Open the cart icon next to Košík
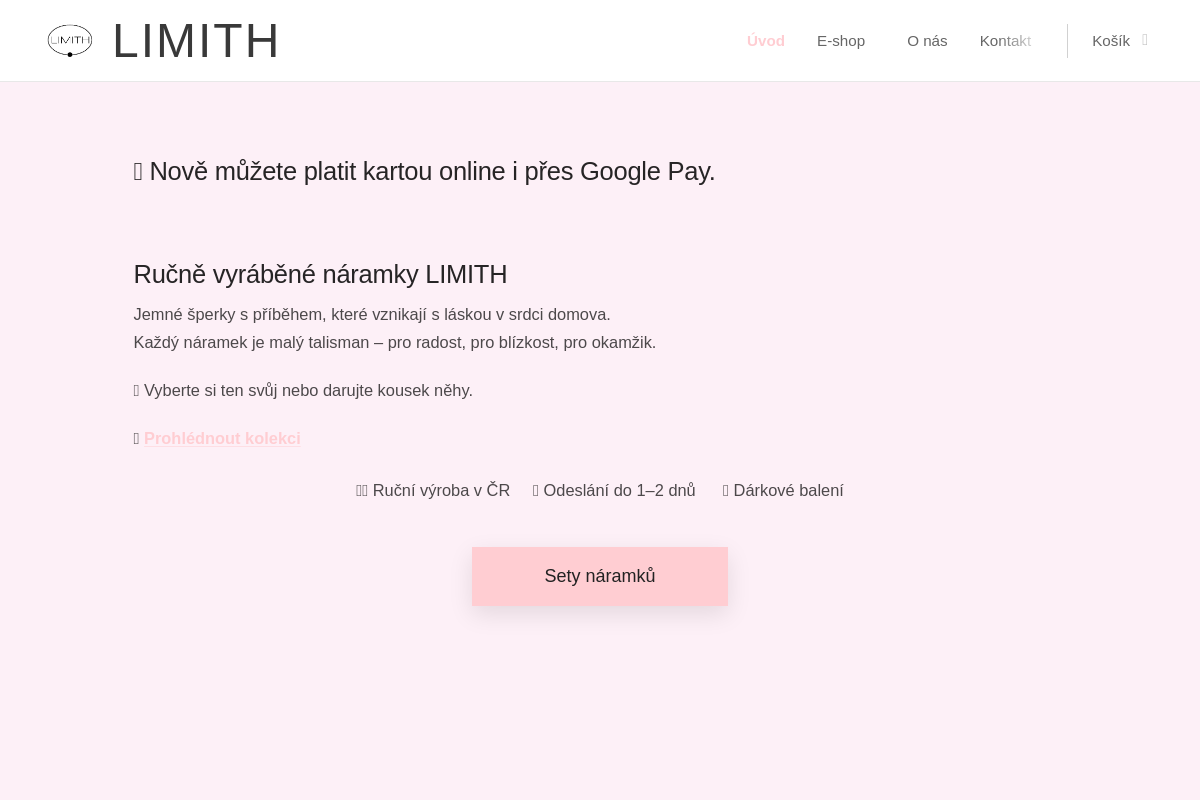This screenshot has height=800, width=1200. (1144, 40)
